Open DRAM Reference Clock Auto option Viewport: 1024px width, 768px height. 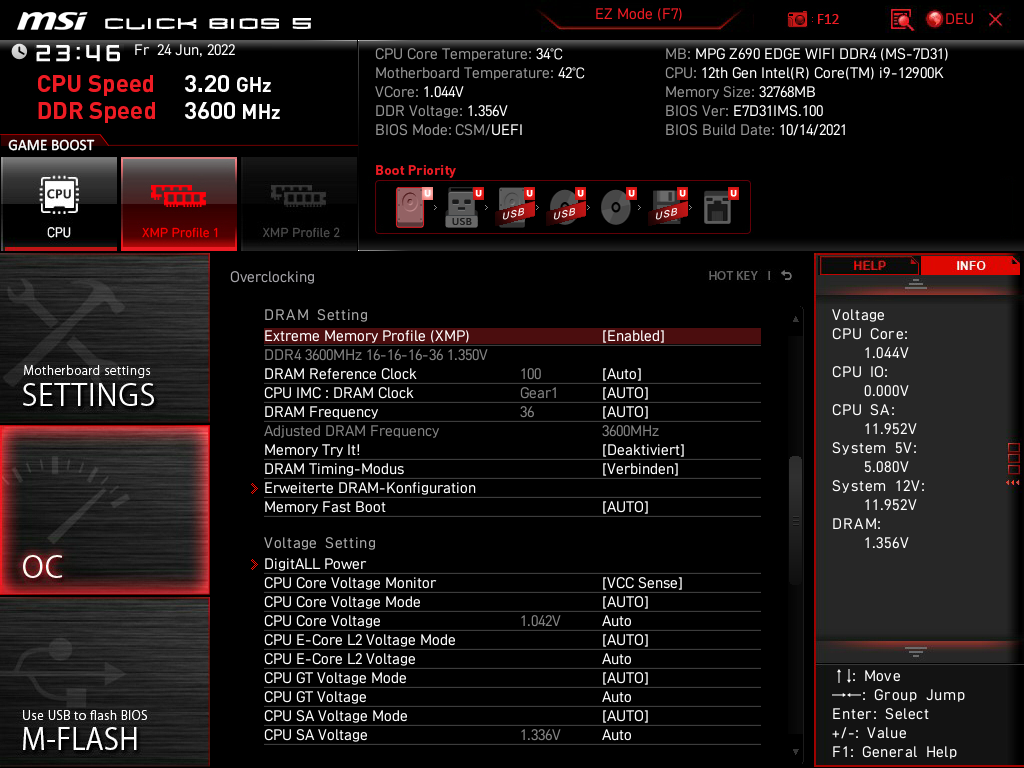click(622, 374)
